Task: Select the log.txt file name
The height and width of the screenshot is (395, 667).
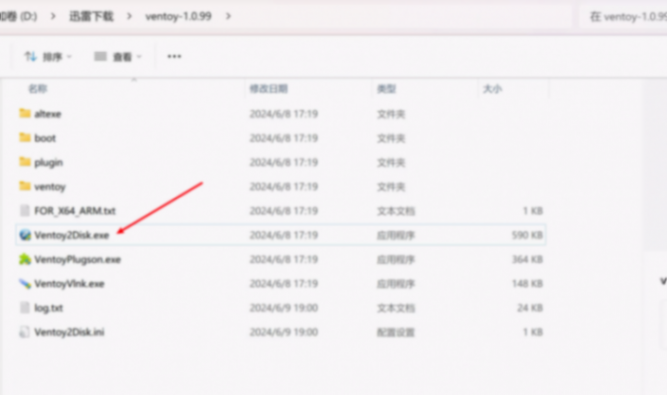Action: click(x=48, y=308)
